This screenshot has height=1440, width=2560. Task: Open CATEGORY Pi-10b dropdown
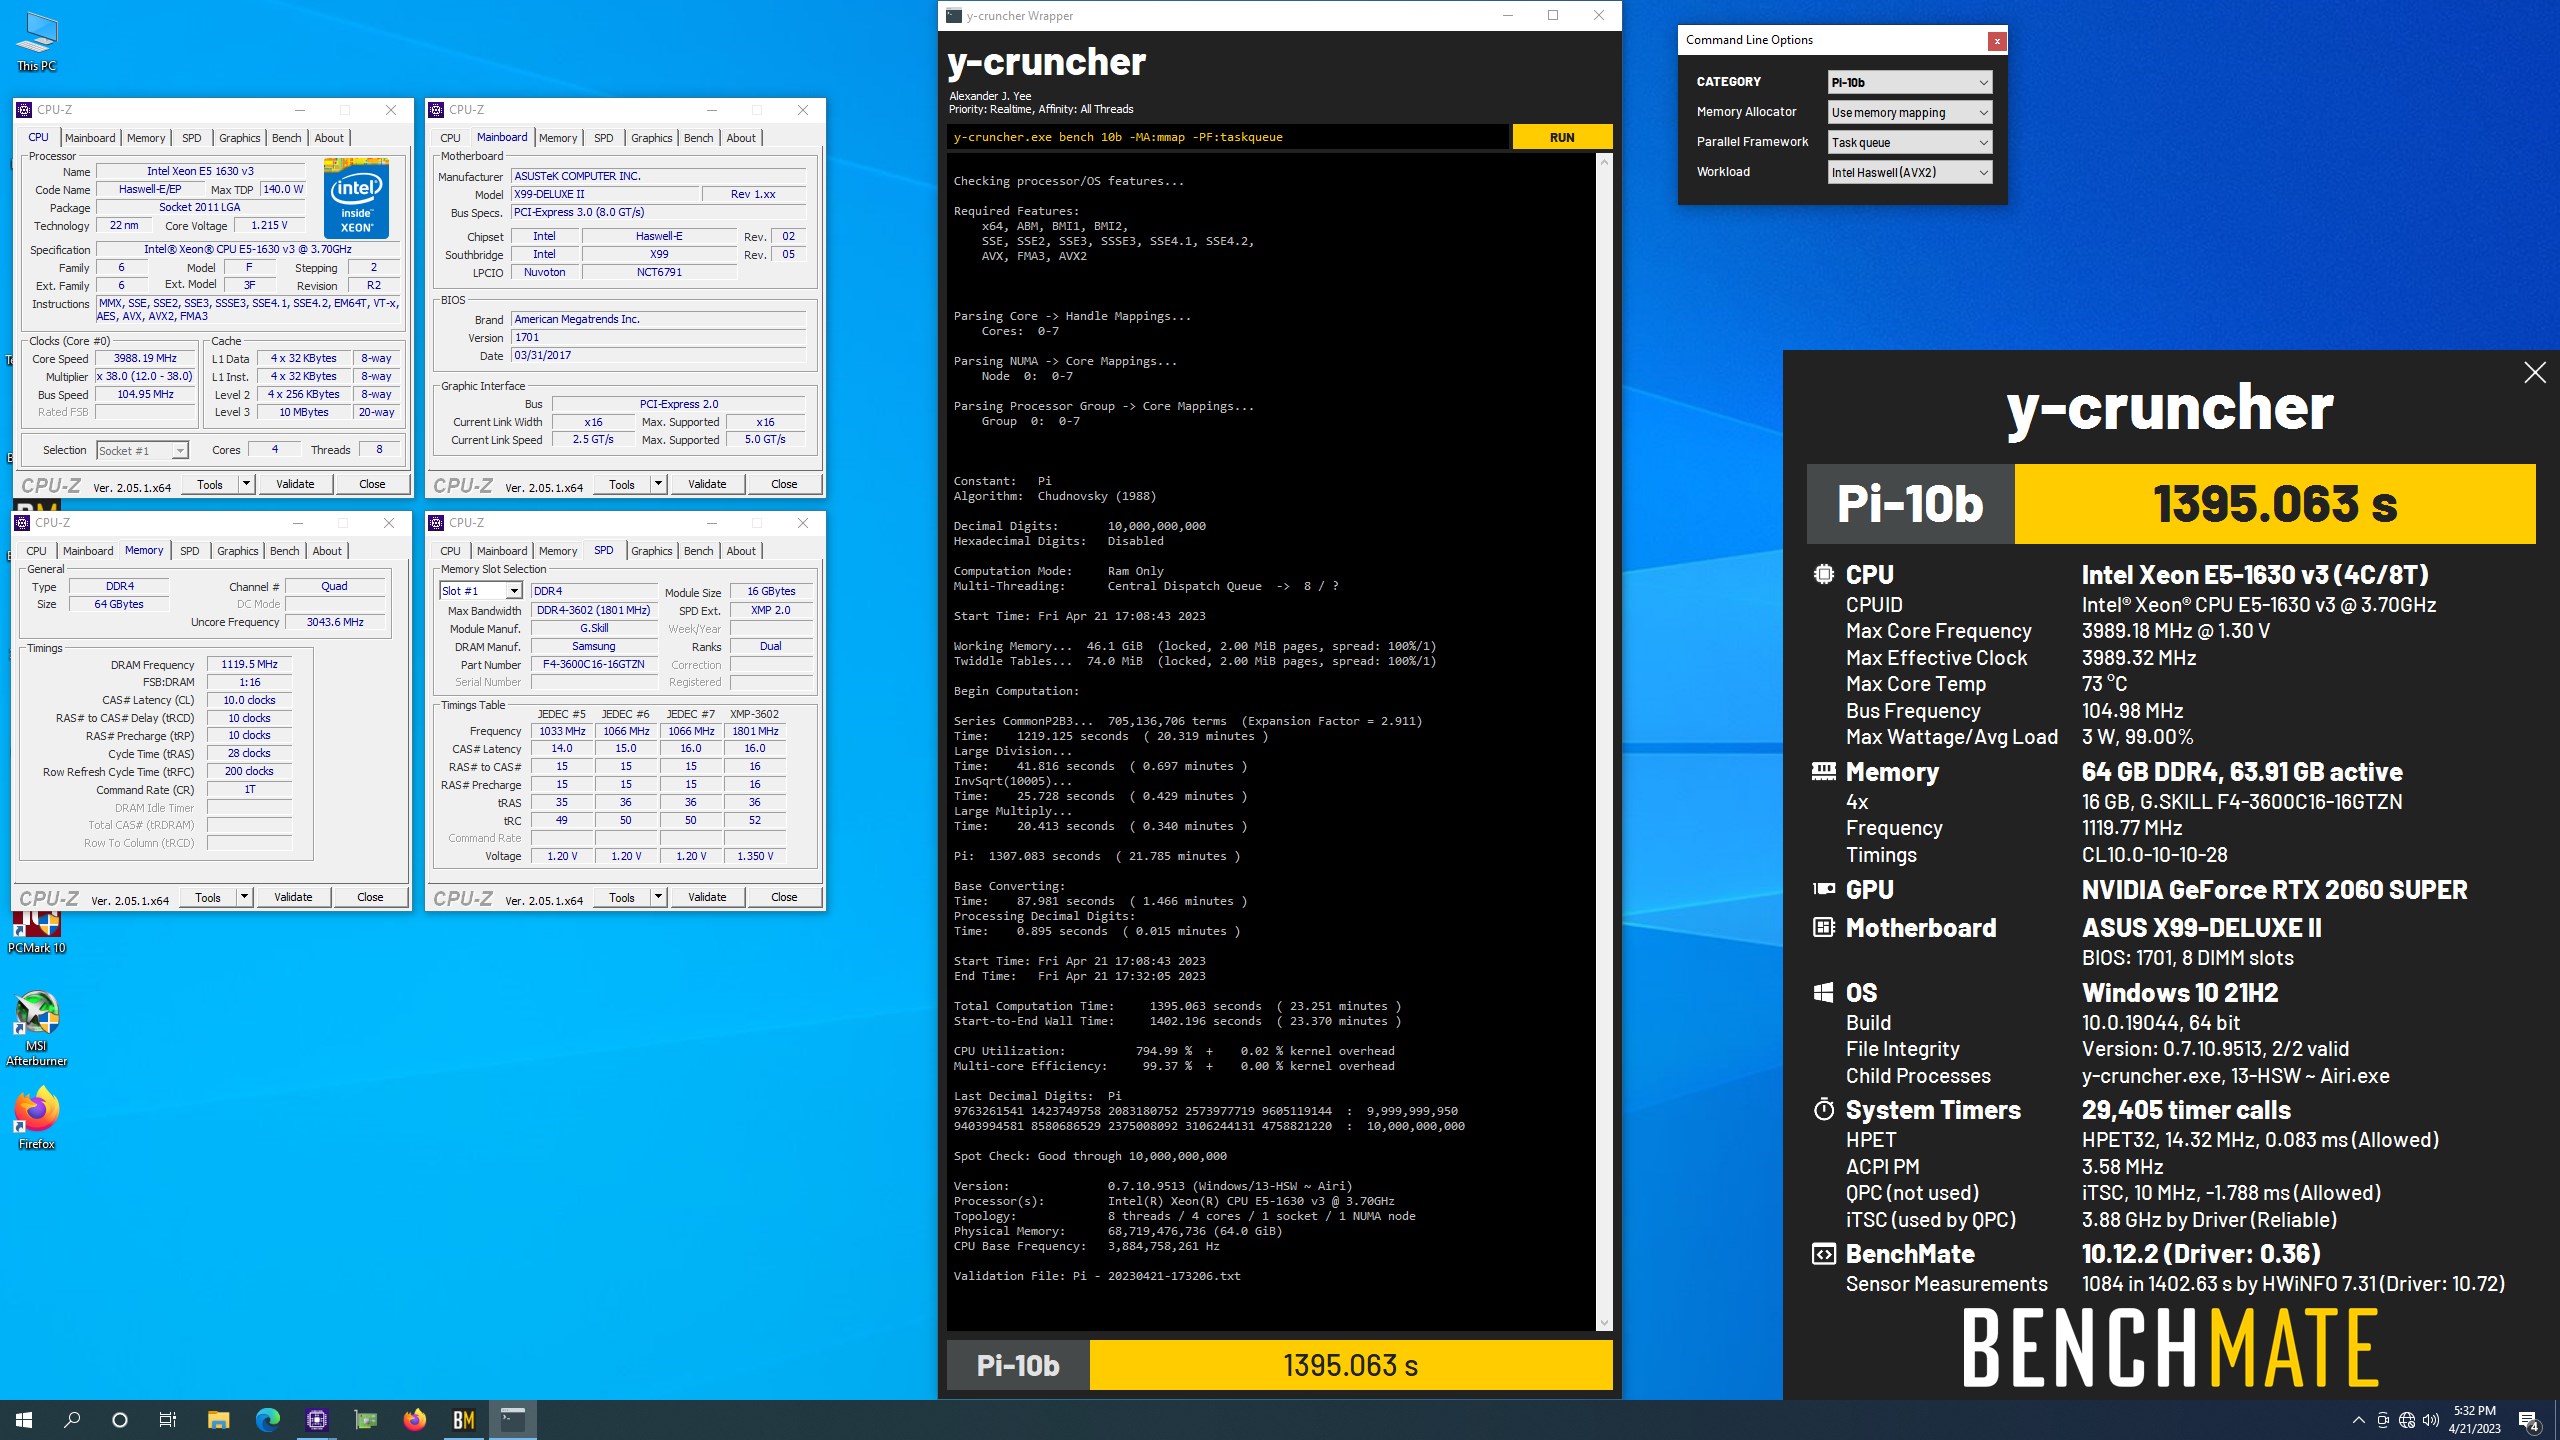point(1910,82)
